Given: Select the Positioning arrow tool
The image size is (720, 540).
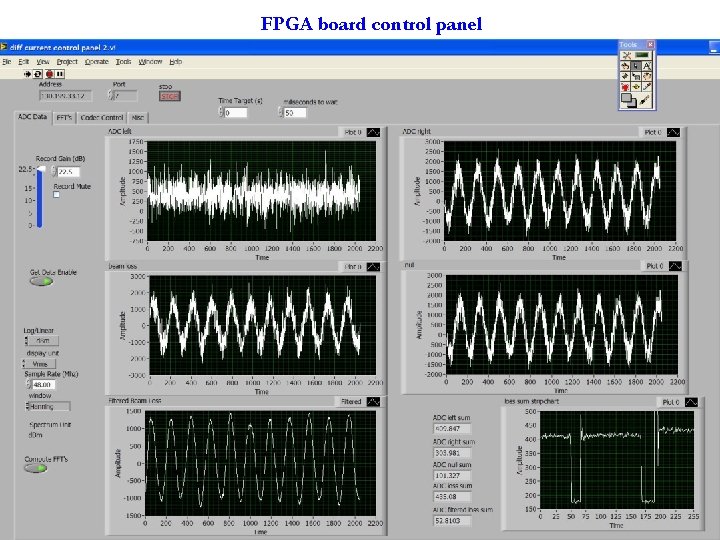Looking at the screenshot, I should pos(636,66).
